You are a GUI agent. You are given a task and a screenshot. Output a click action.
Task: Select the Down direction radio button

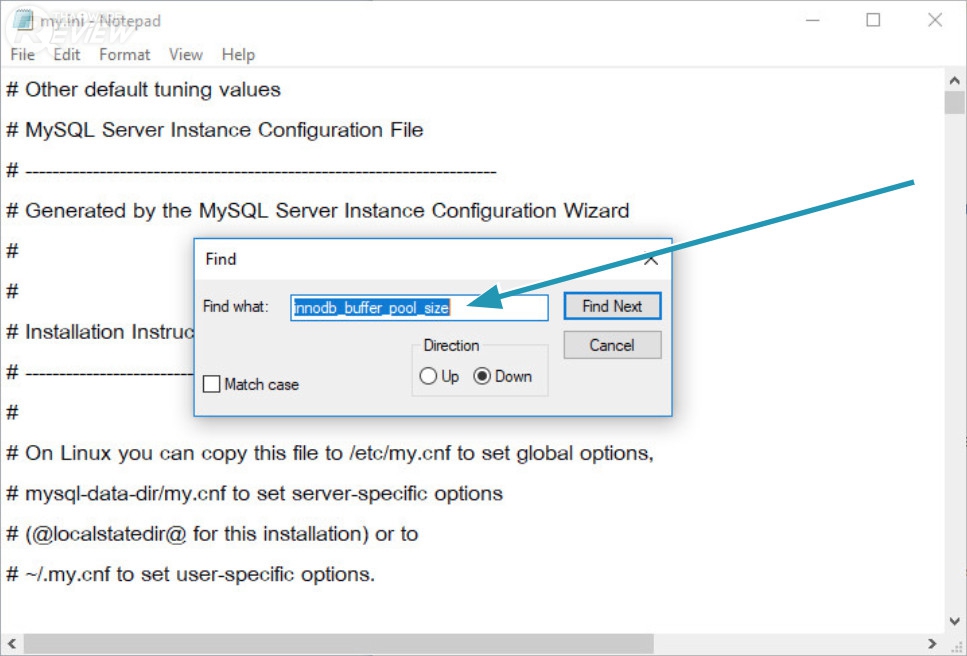point(483,377)
